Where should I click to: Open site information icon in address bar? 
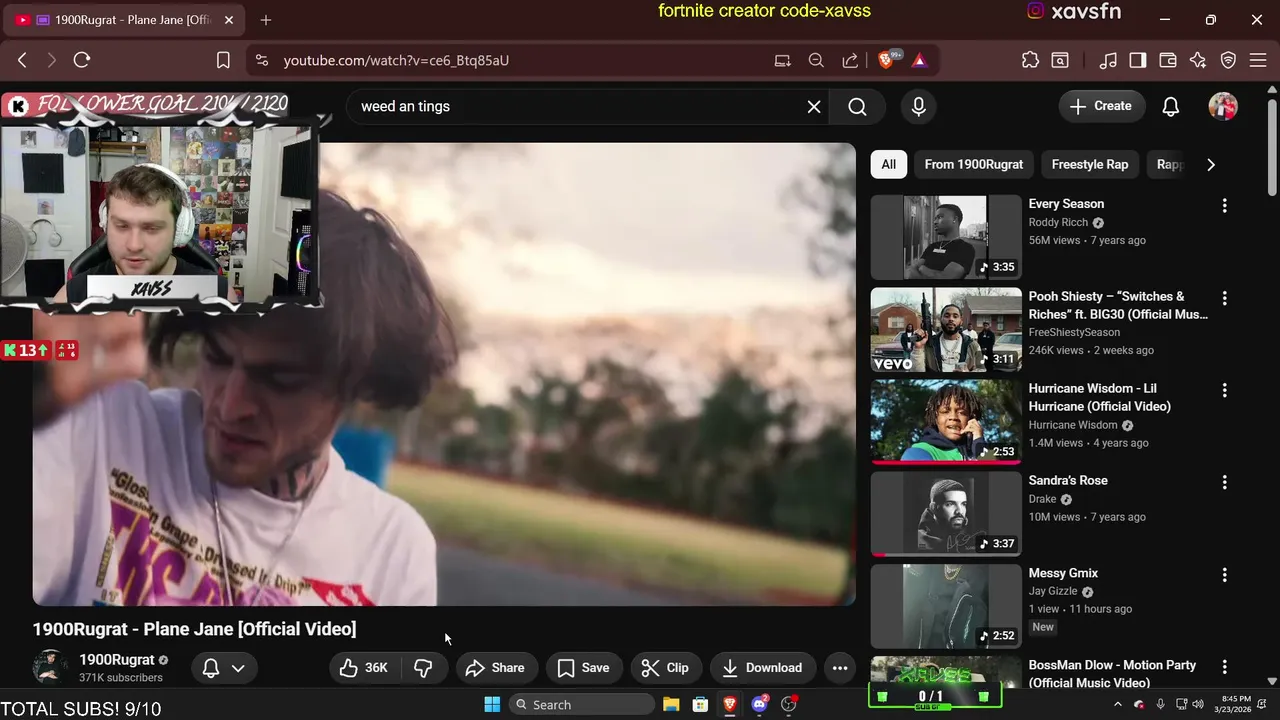[x=262, y=60]
